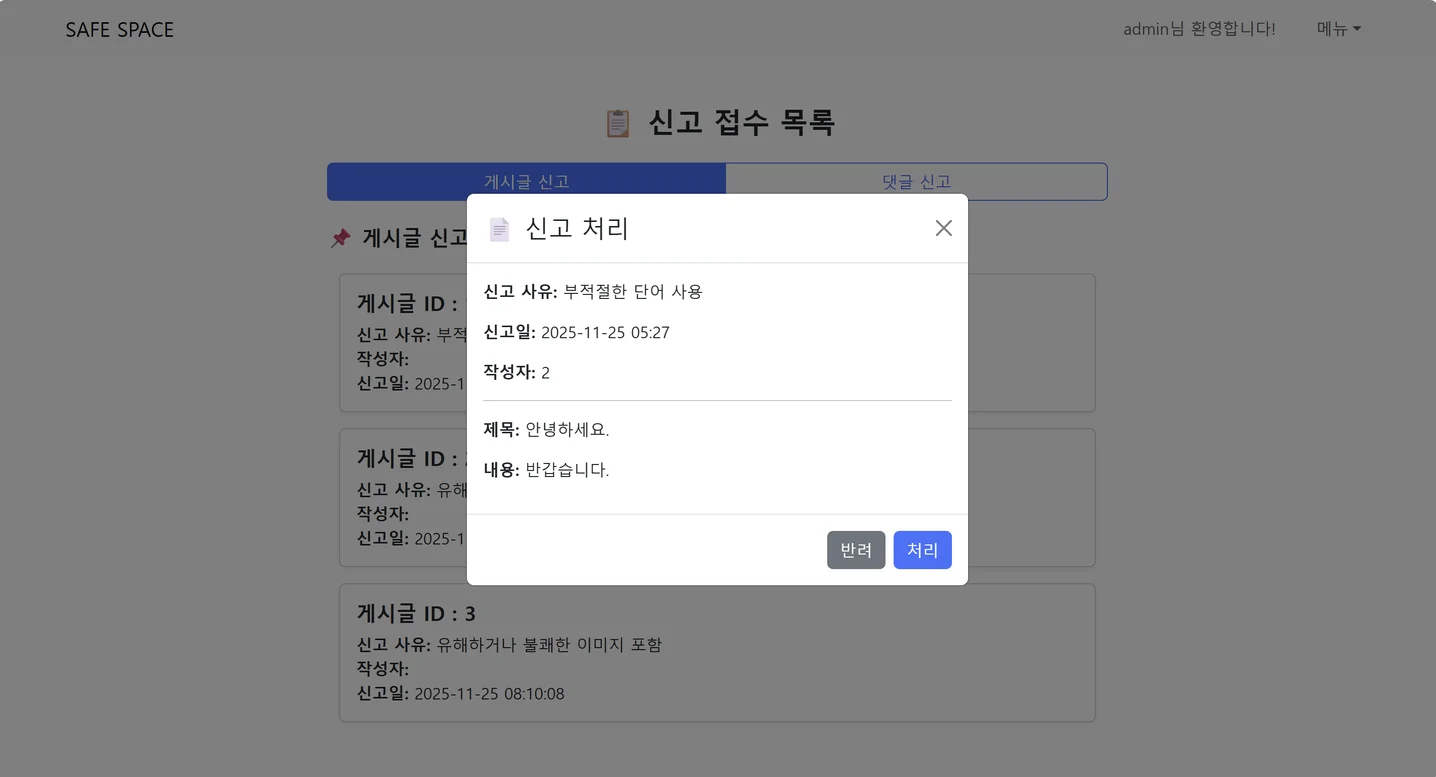The image size is (1436, 777).
Task: Click the SAFE SPACE logo
Action: pos(119,29)
